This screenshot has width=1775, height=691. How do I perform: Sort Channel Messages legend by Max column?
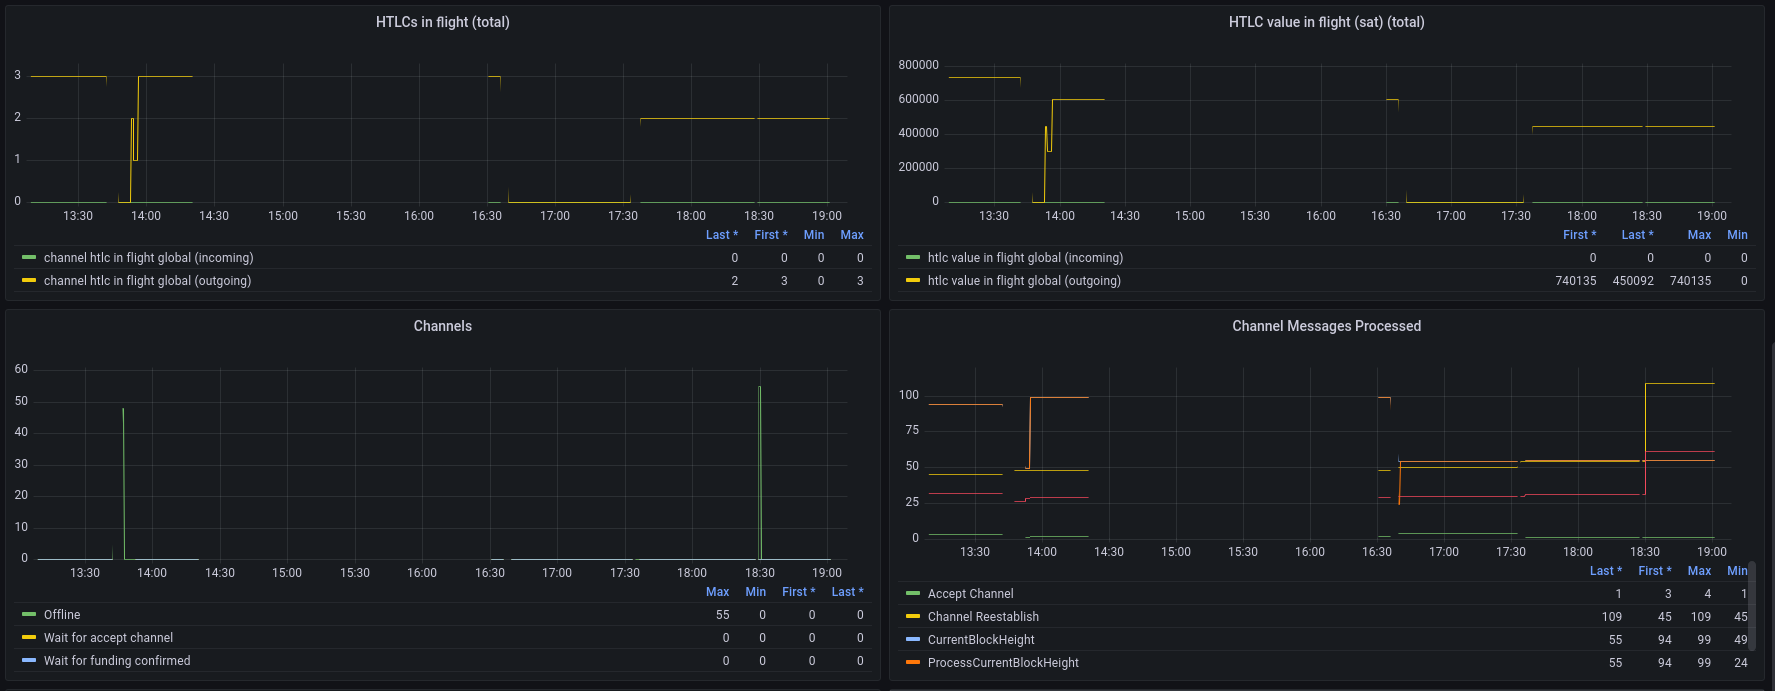pos(1699,571)
